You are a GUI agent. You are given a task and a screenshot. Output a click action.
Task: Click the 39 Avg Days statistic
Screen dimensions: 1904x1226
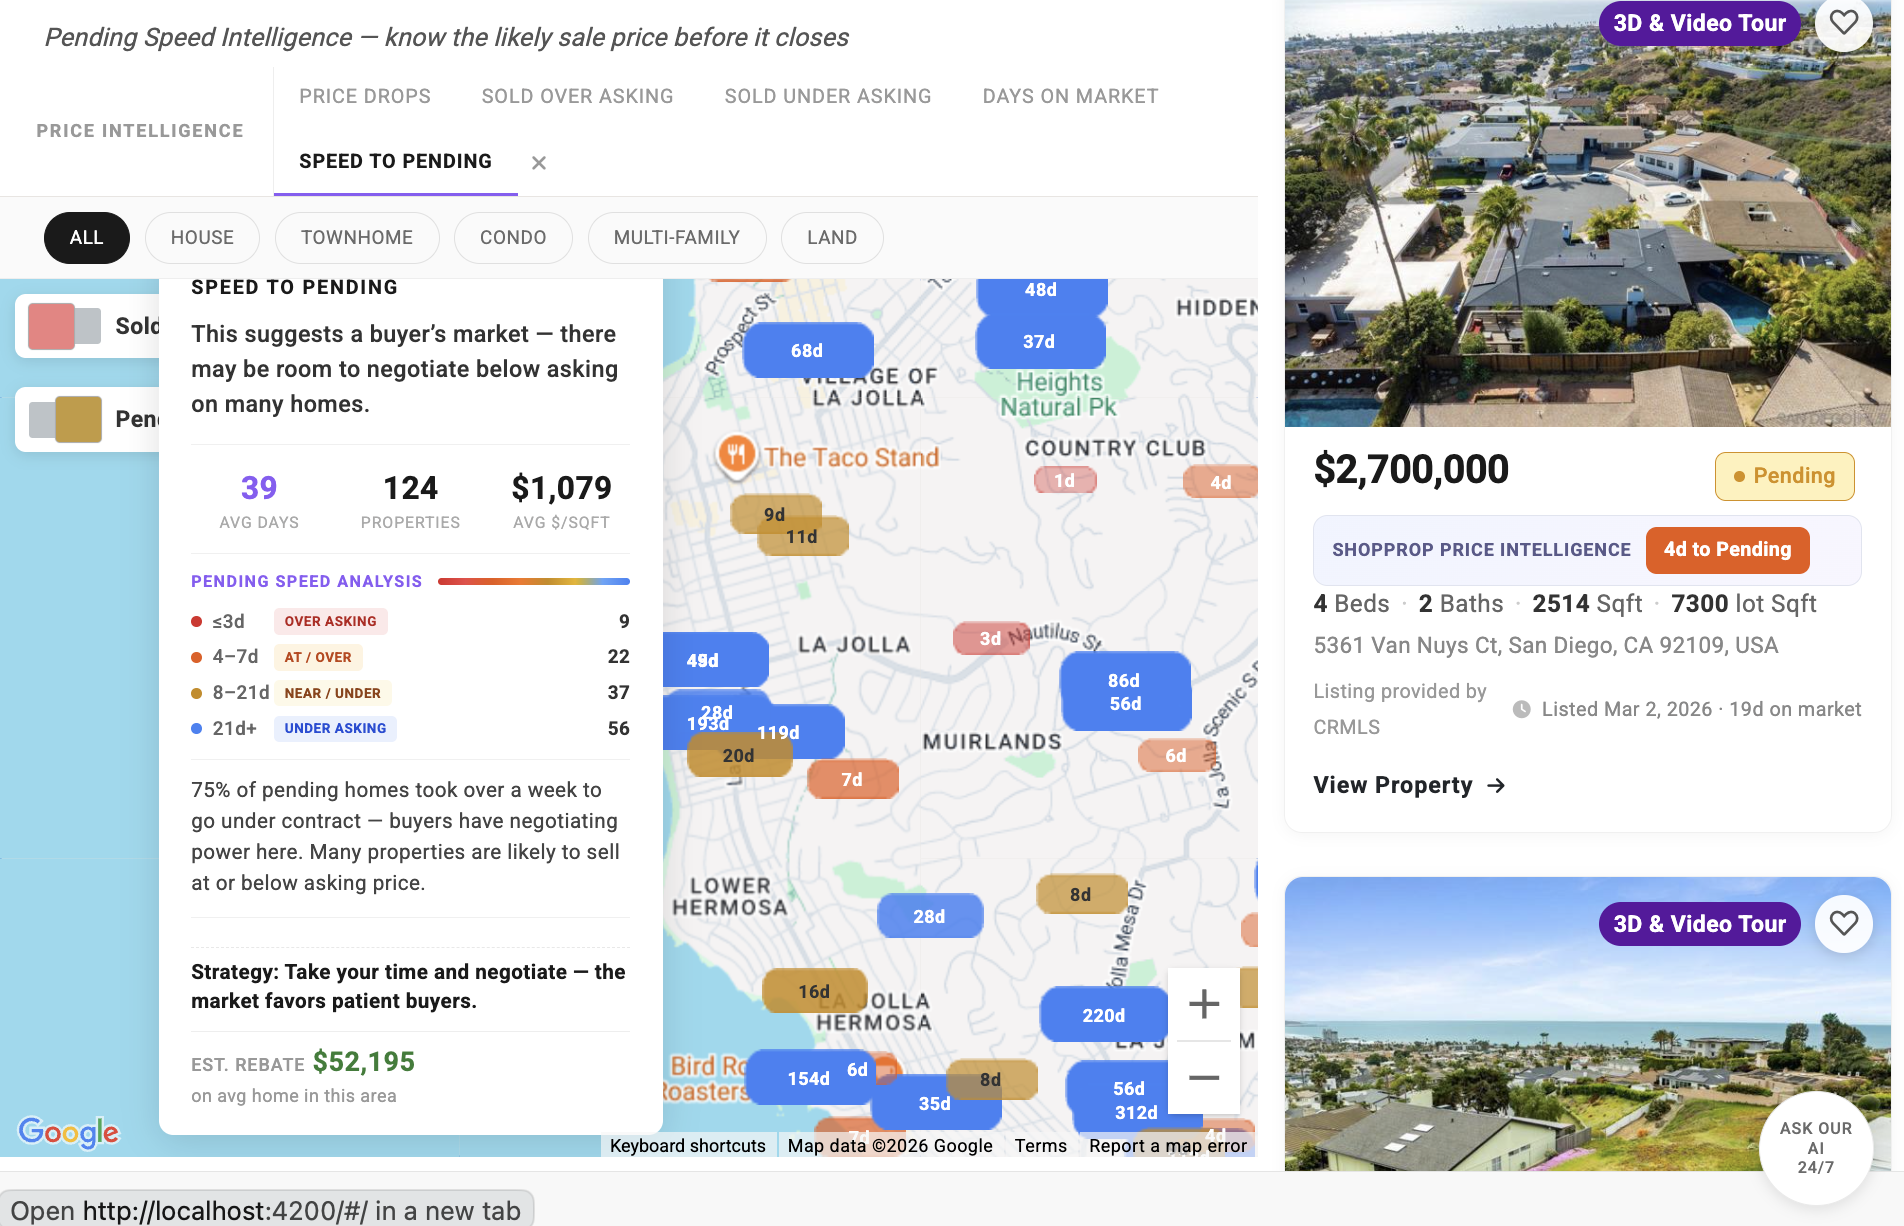[x=259, y=500]
